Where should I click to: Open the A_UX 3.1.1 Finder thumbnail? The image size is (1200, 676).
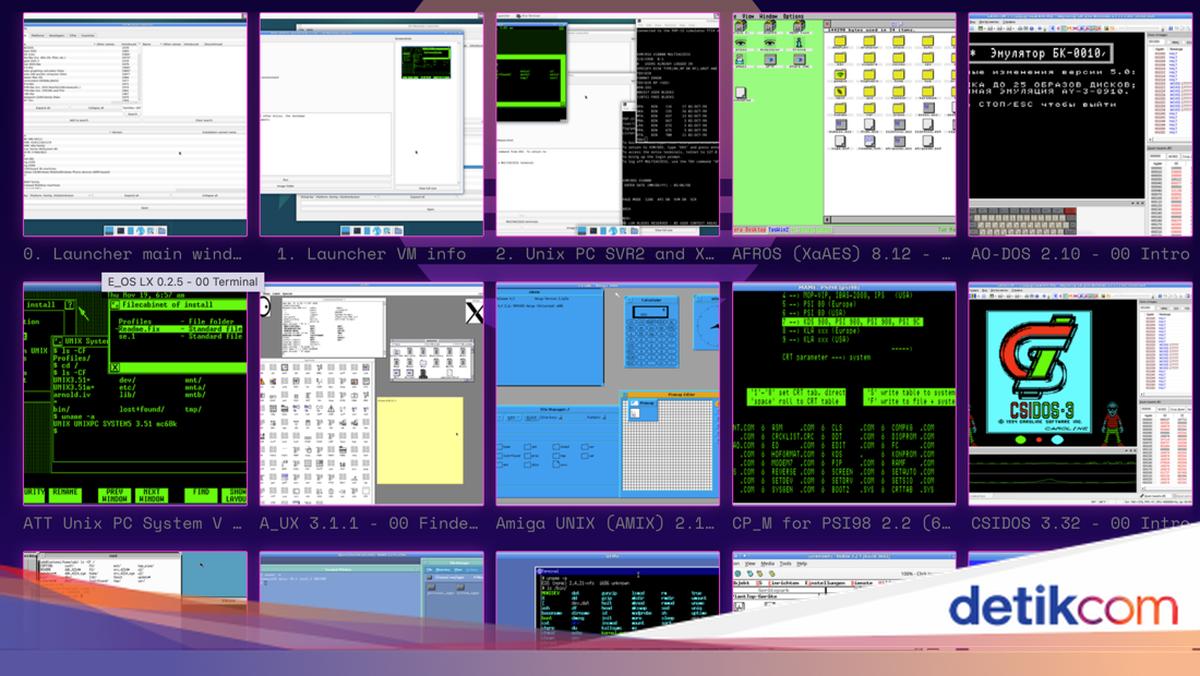tap(371, 394)
